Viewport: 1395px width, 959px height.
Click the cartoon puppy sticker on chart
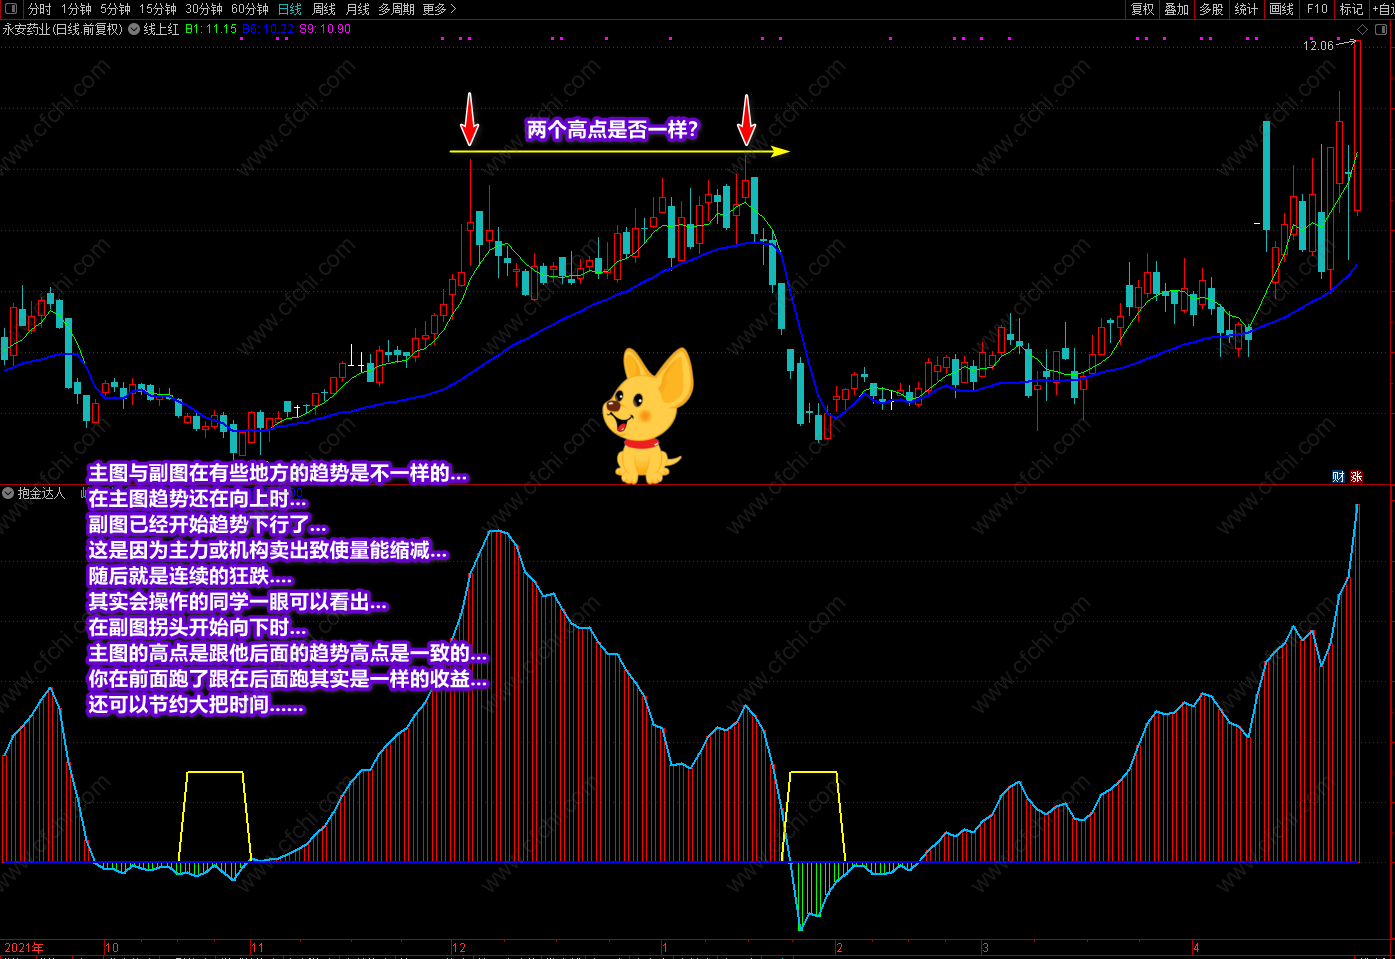tap(648, 415)
